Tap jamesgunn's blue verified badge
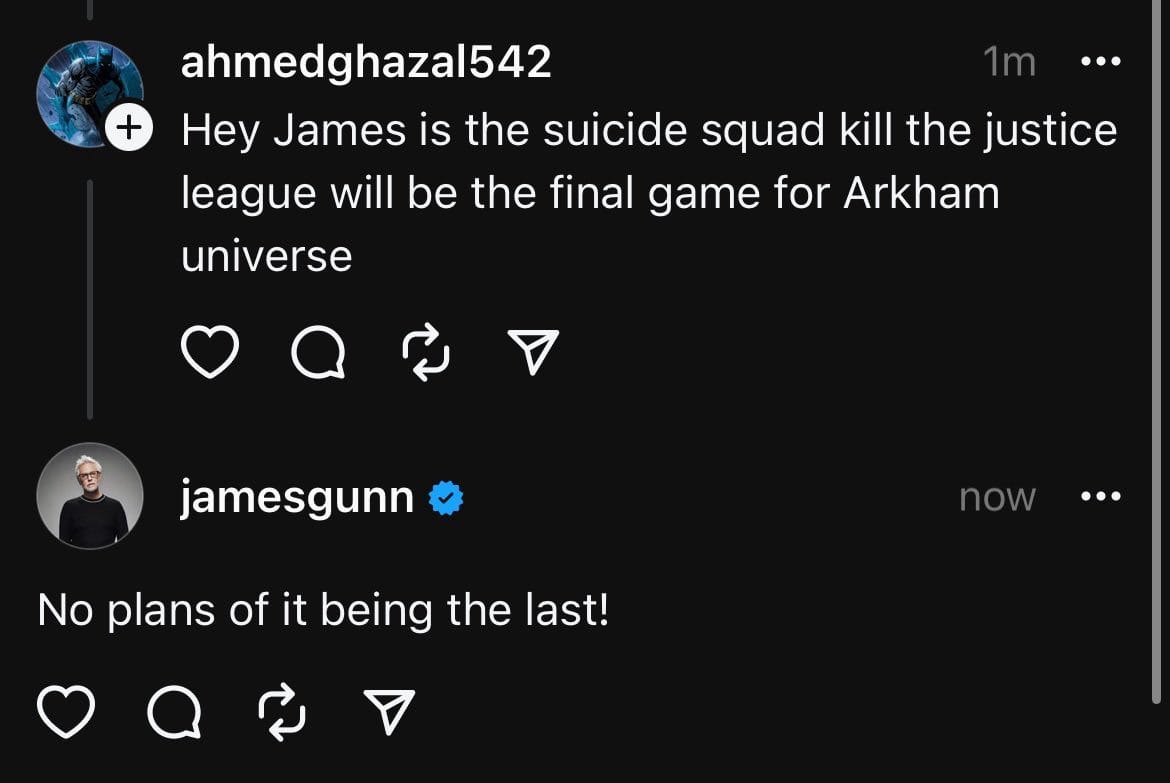 click(446, 497)
